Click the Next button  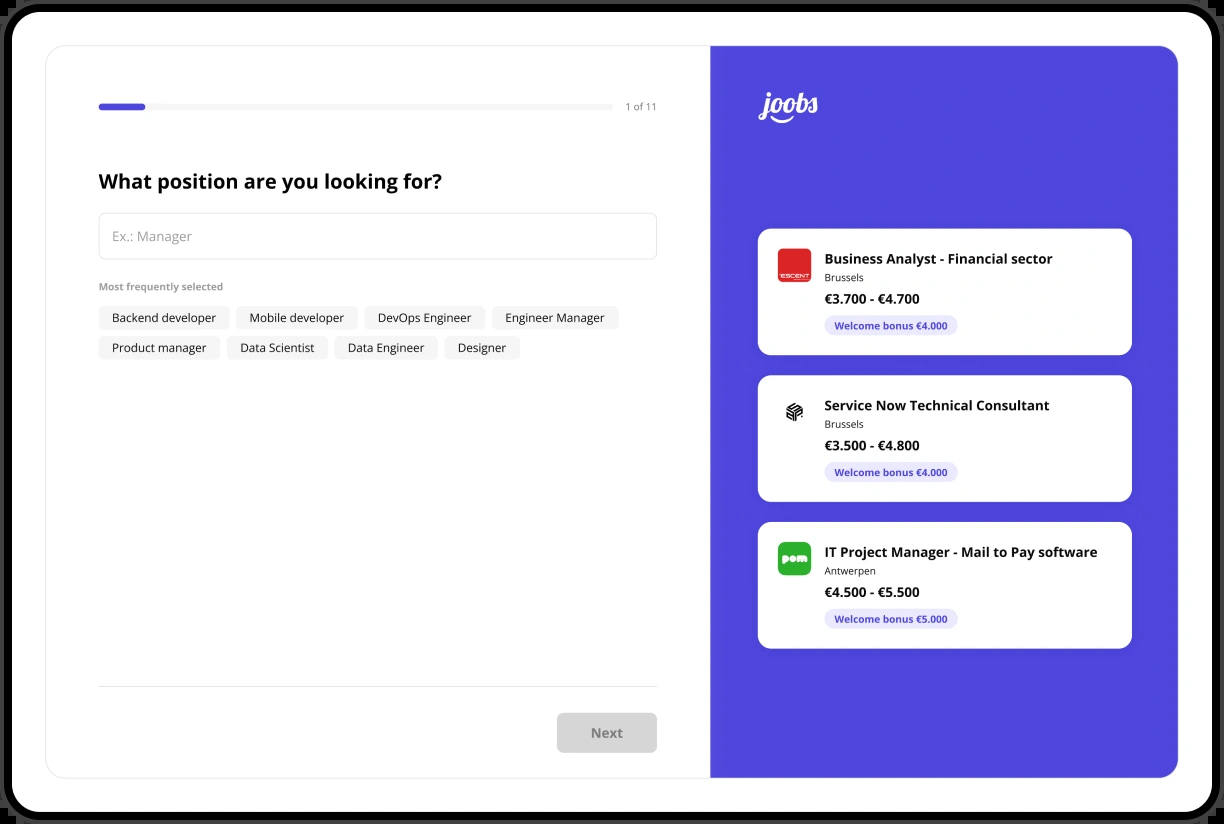607,733
